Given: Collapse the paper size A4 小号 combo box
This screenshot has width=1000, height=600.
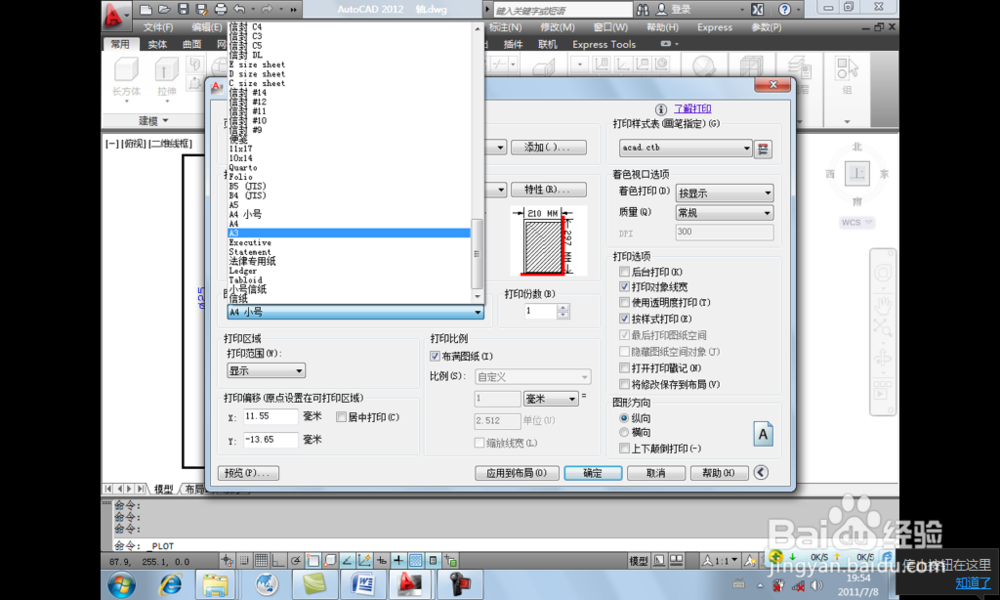Looking at the screenshot, I should [355, 312].
